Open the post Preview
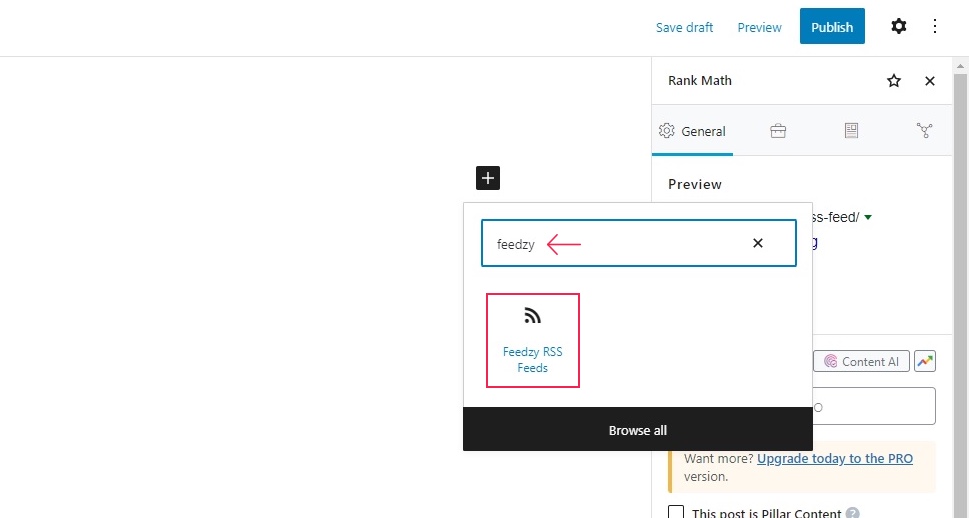The width and height of the screenshot is (969, 518). click(x=759, y=27)
